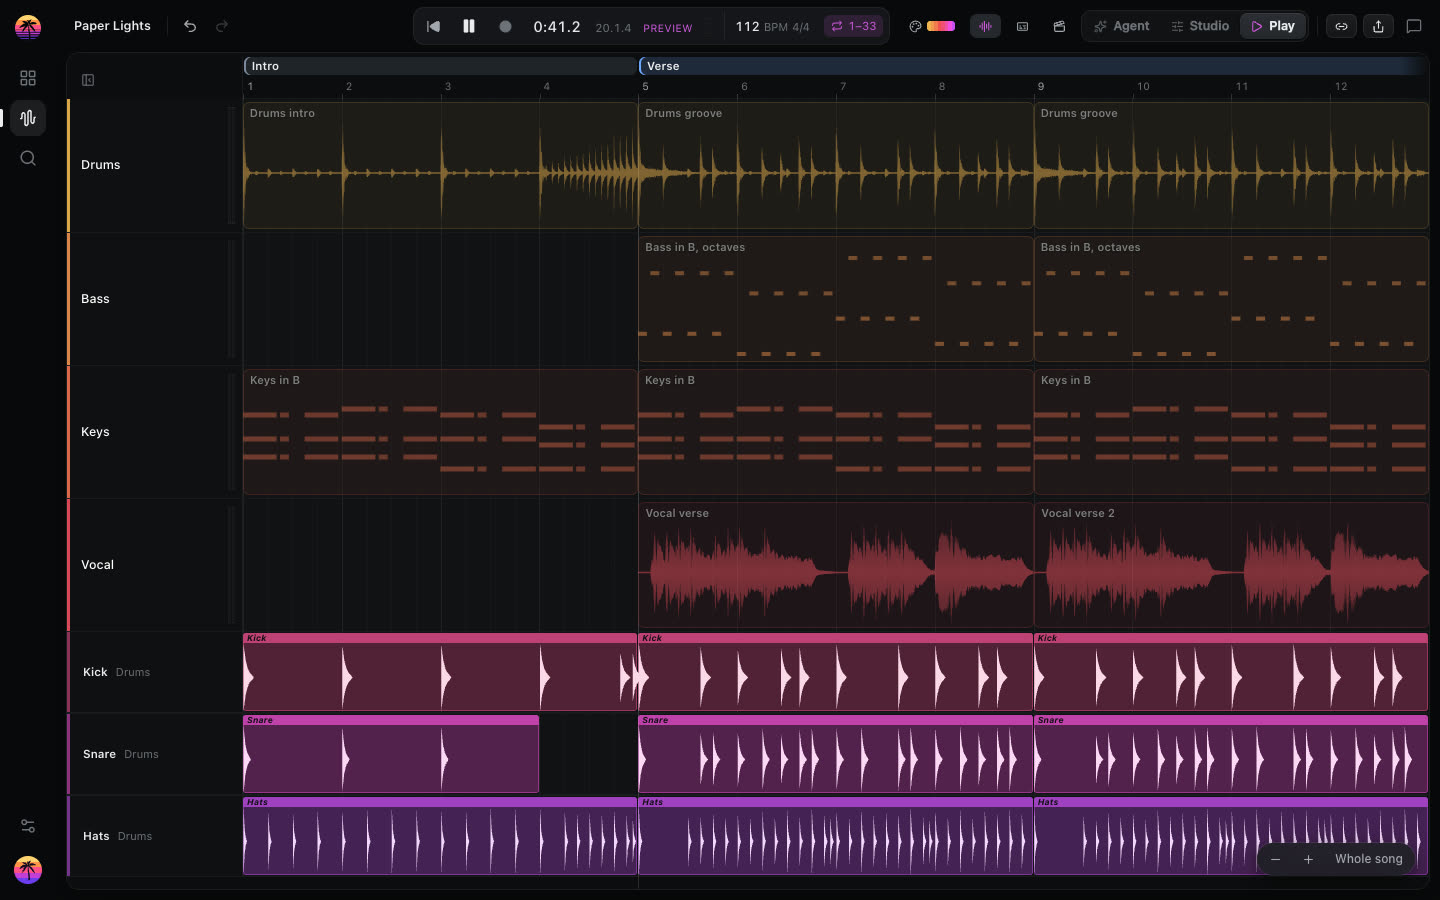1440x900 pixels.
Task: Zoom in the timeline with the plus button
Action: [x=1308, y=859]
